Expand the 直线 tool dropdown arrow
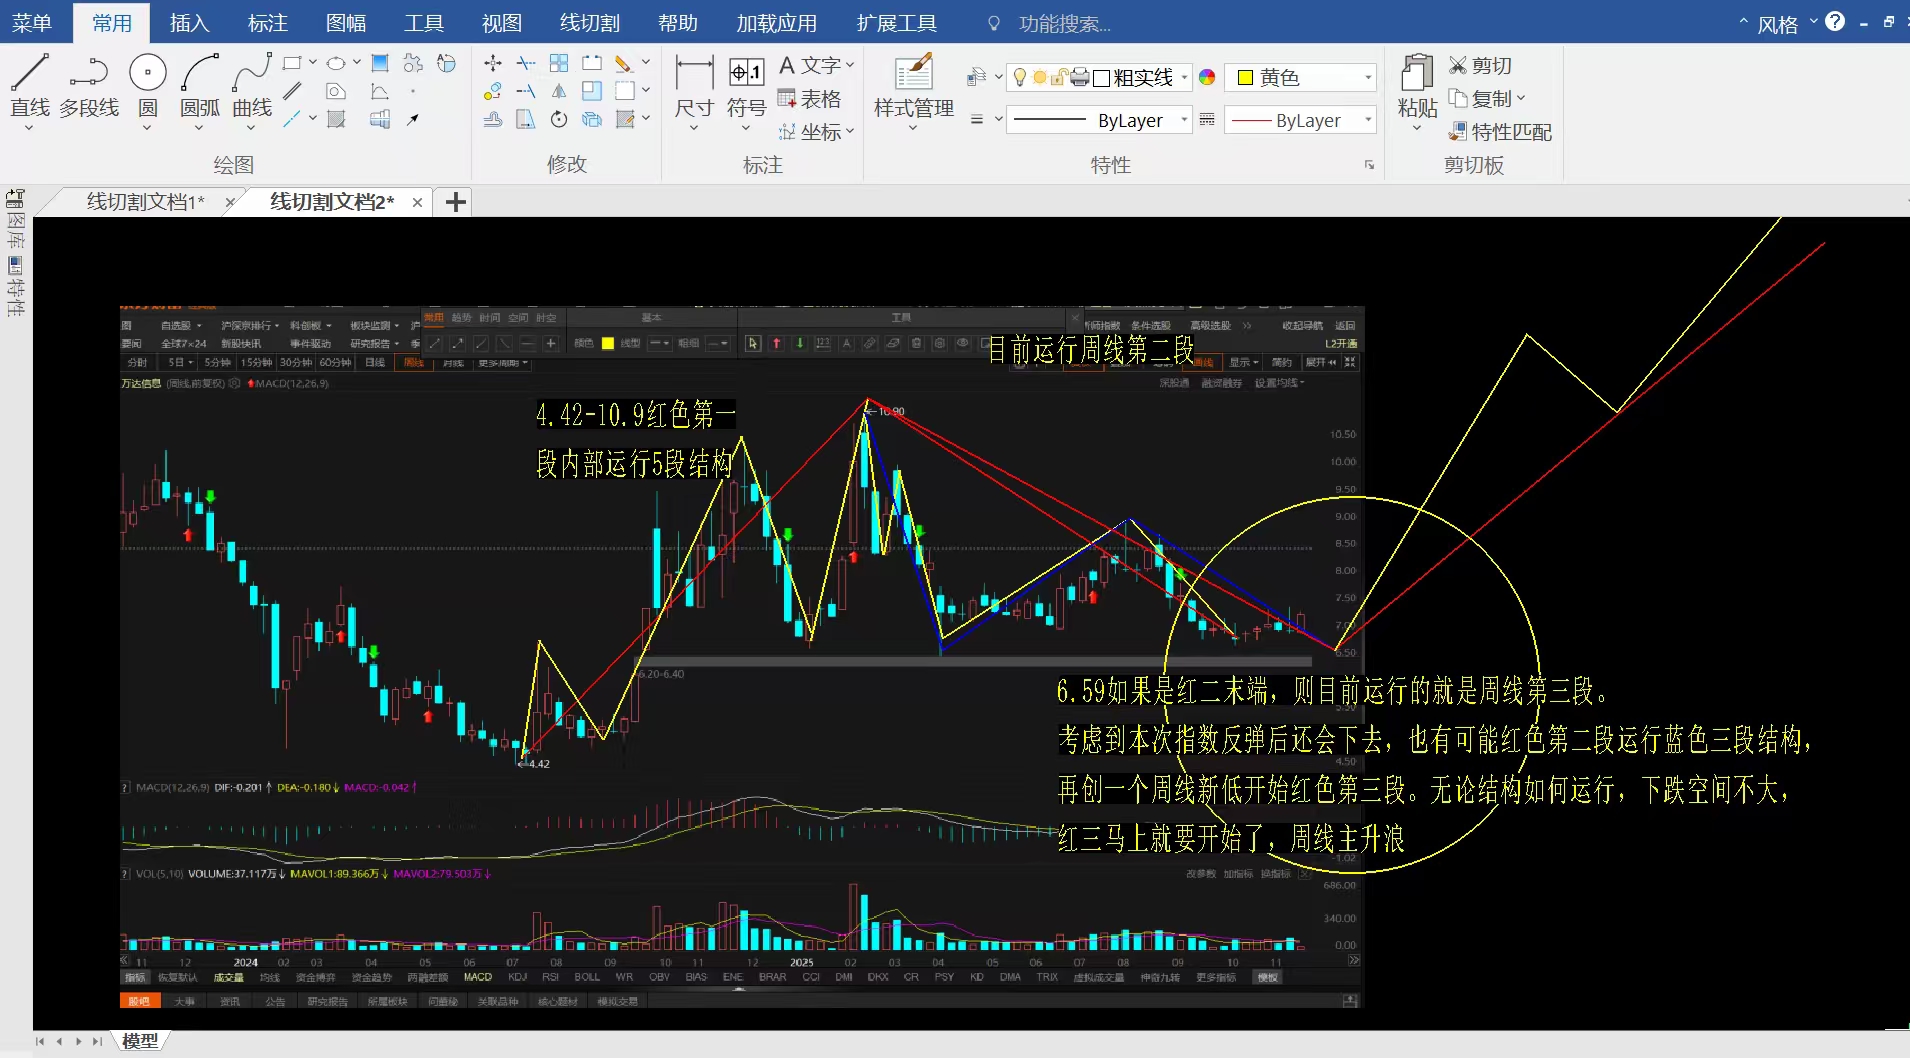The image size is (1910, 1058). [x=29, y=128]
